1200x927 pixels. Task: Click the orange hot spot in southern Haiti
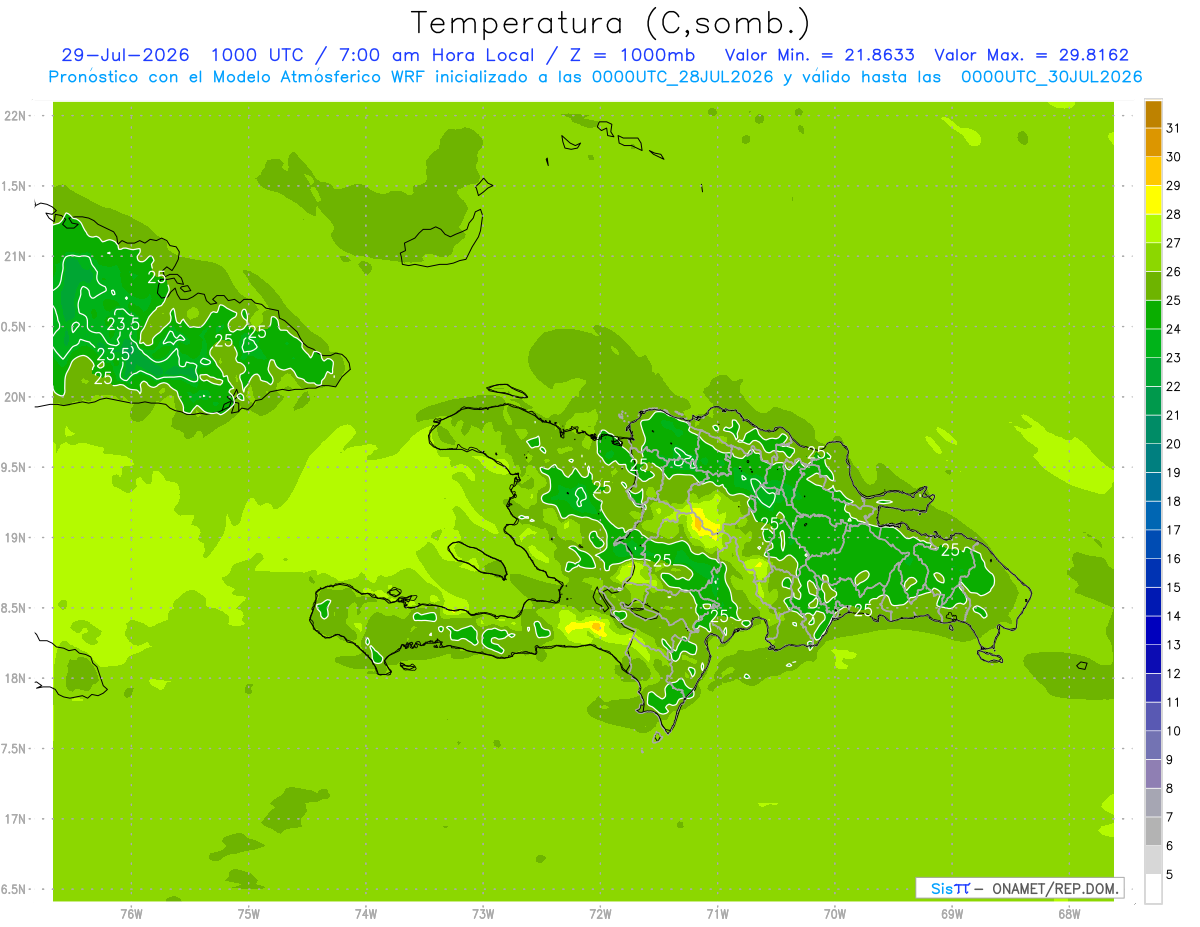click(x=597, y=627)
